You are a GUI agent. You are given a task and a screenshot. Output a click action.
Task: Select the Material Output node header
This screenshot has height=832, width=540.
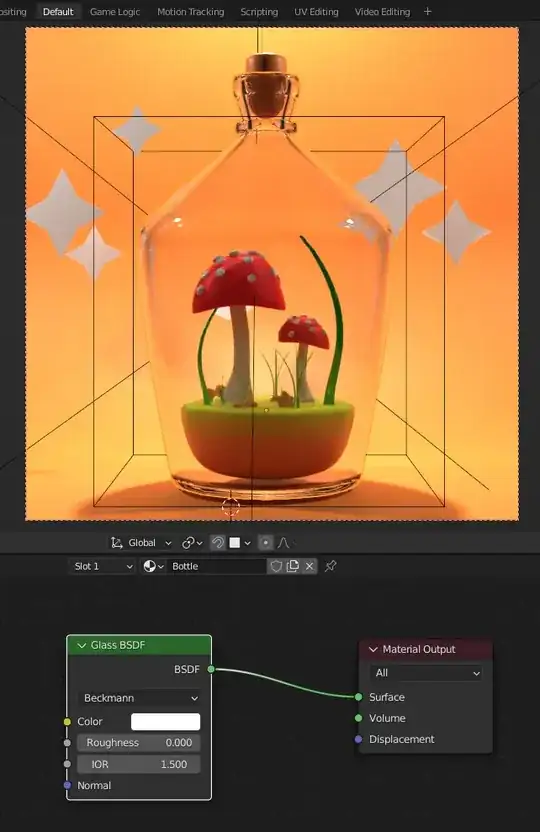tap(426, 649)
